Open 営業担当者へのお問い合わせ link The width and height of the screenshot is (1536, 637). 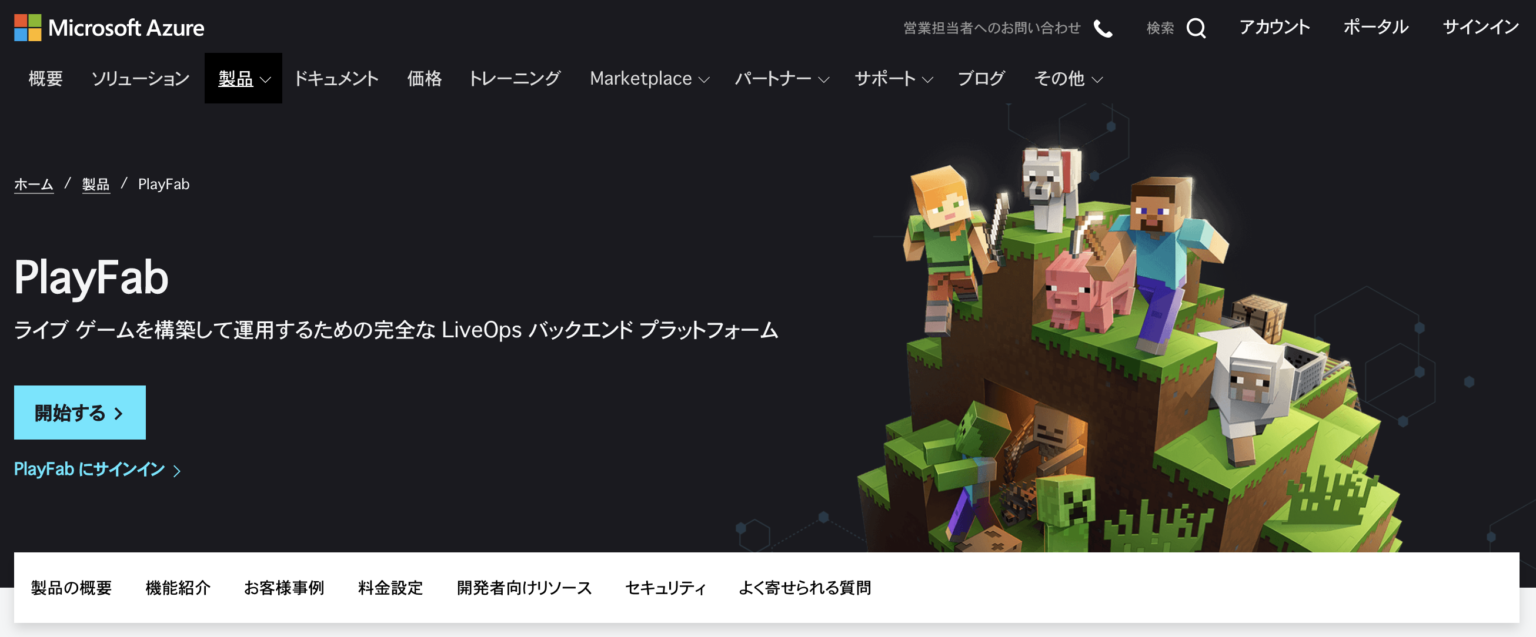(x=992, y=28)
